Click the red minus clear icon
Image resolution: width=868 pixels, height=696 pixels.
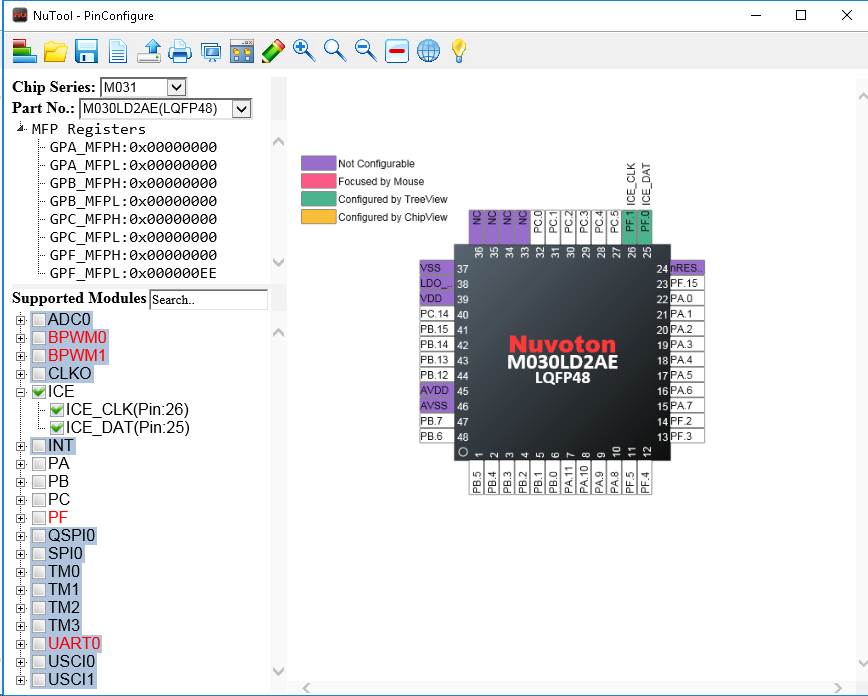coord(397,51)
